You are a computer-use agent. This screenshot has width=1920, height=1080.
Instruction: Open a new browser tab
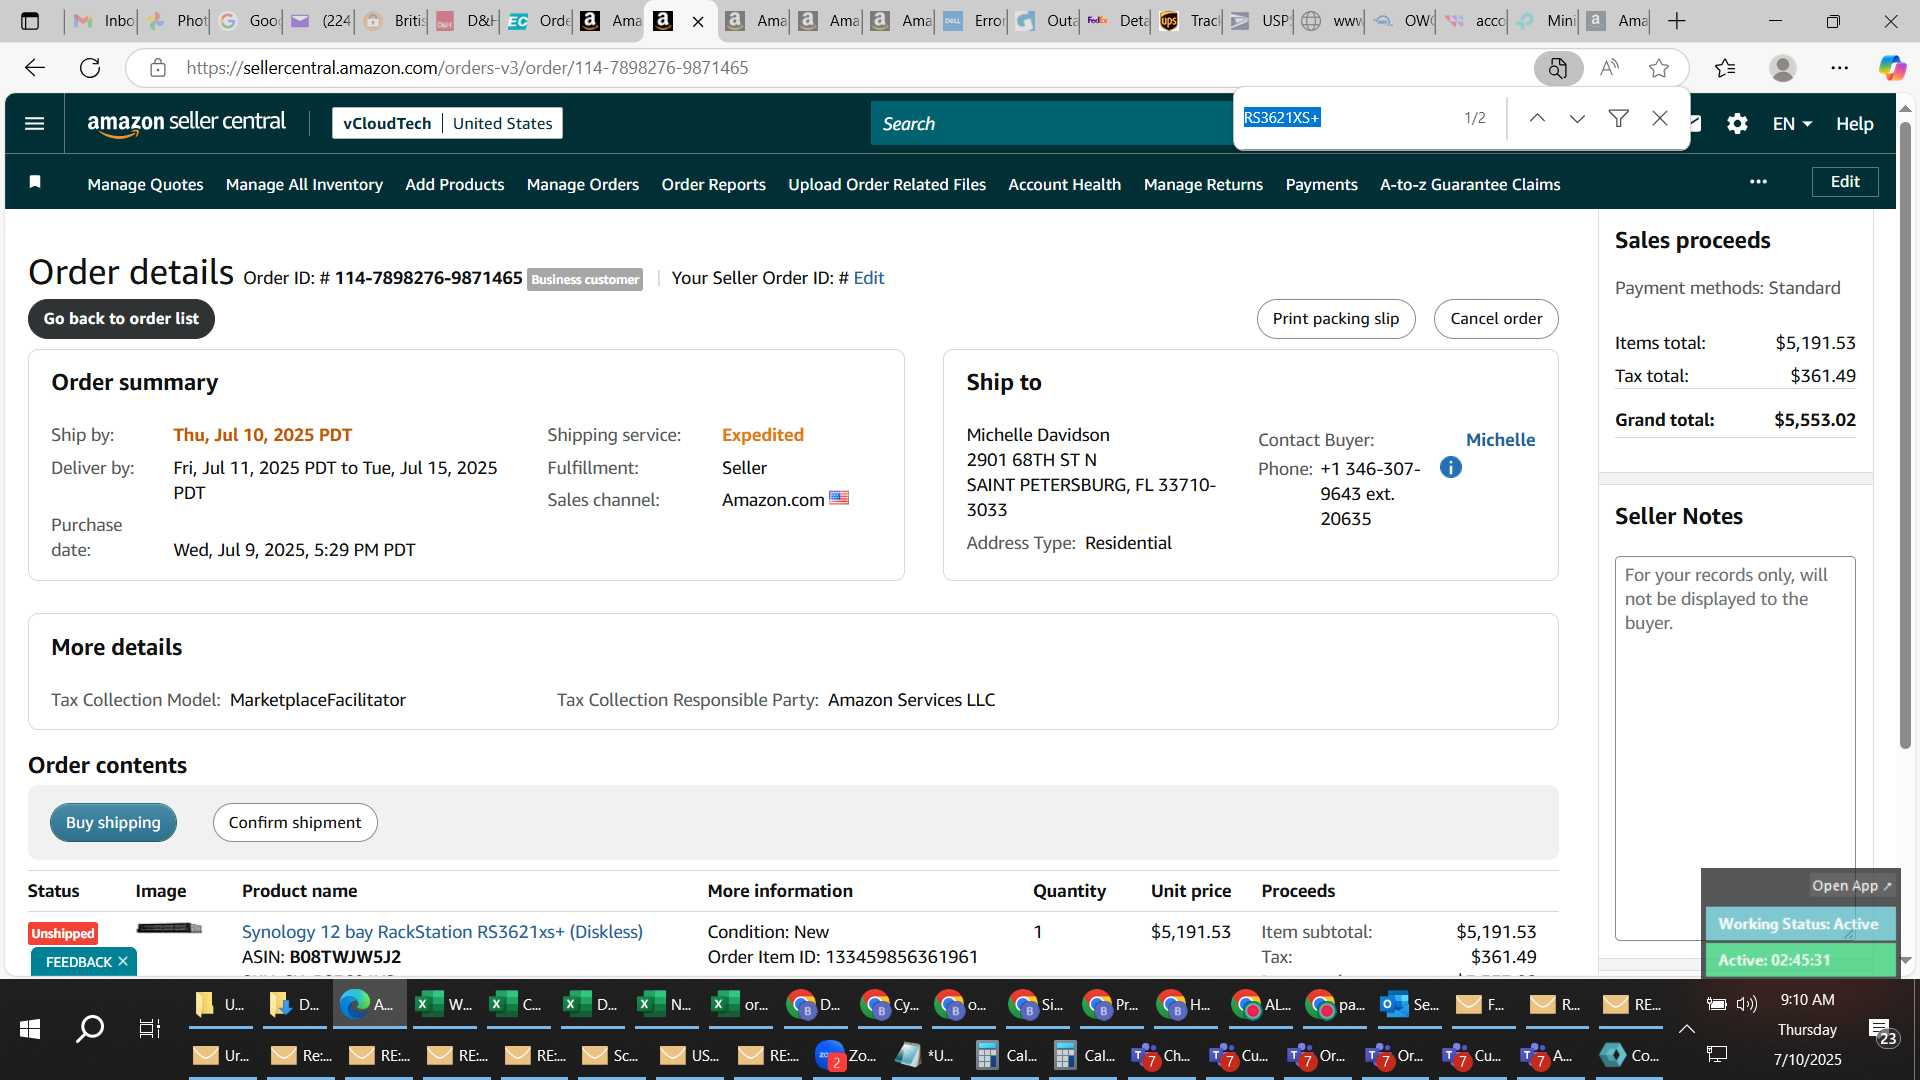[x=1677, y=20]
